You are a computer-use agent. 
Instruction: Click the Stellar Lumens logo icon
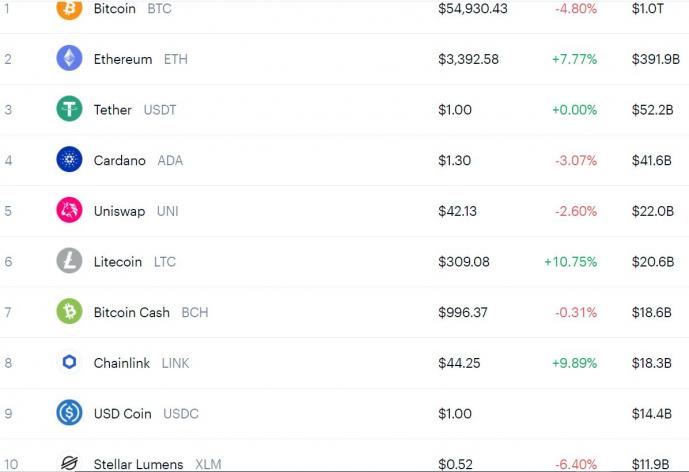(69, 462)
